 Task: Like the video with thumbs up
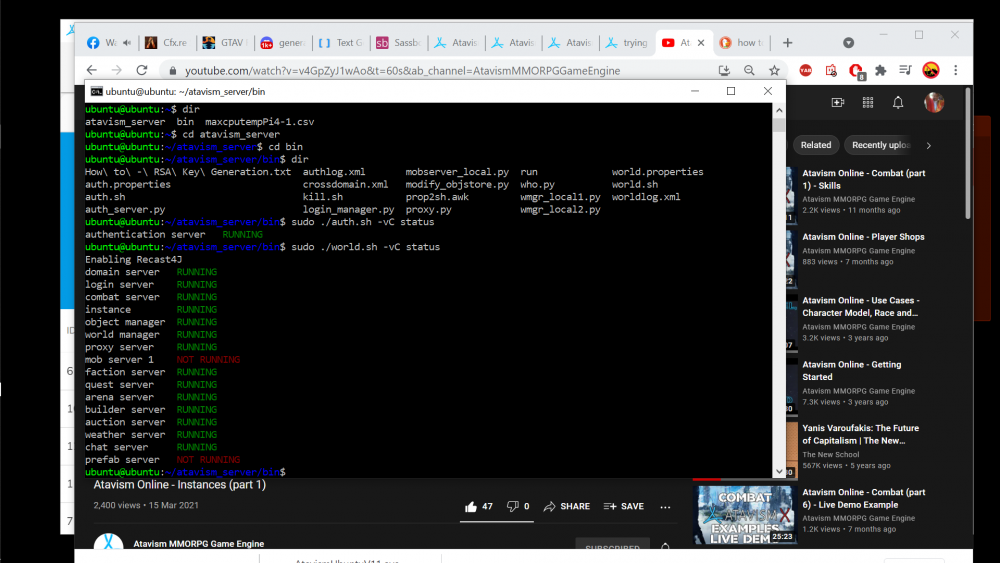[471, 507]
